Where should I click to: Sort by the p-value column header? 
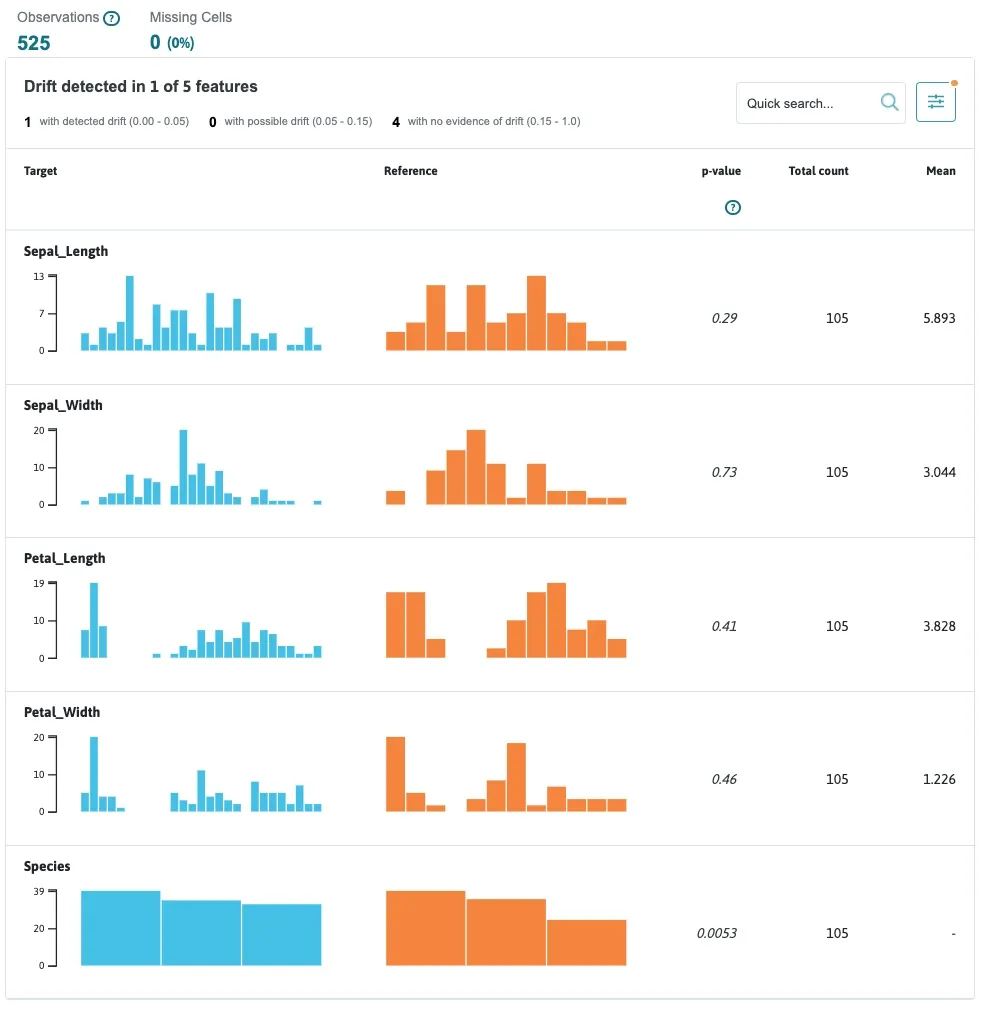click(722, 171)
